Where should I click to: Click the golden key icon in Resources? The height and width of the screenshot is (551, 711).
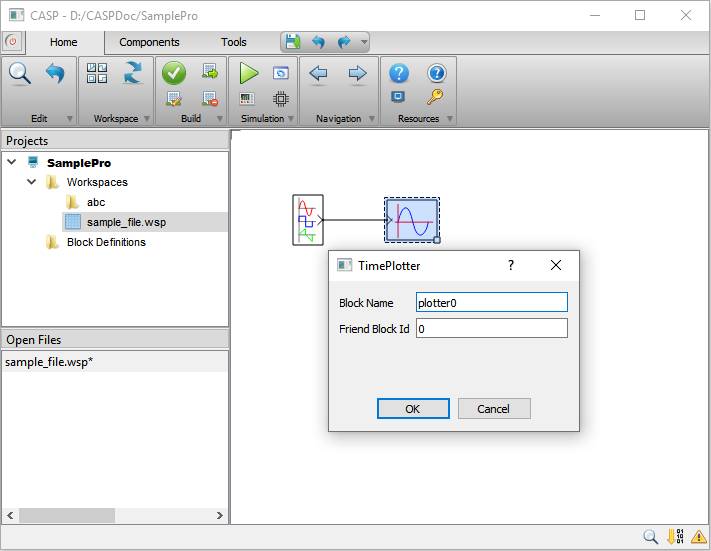coord(435,97)
